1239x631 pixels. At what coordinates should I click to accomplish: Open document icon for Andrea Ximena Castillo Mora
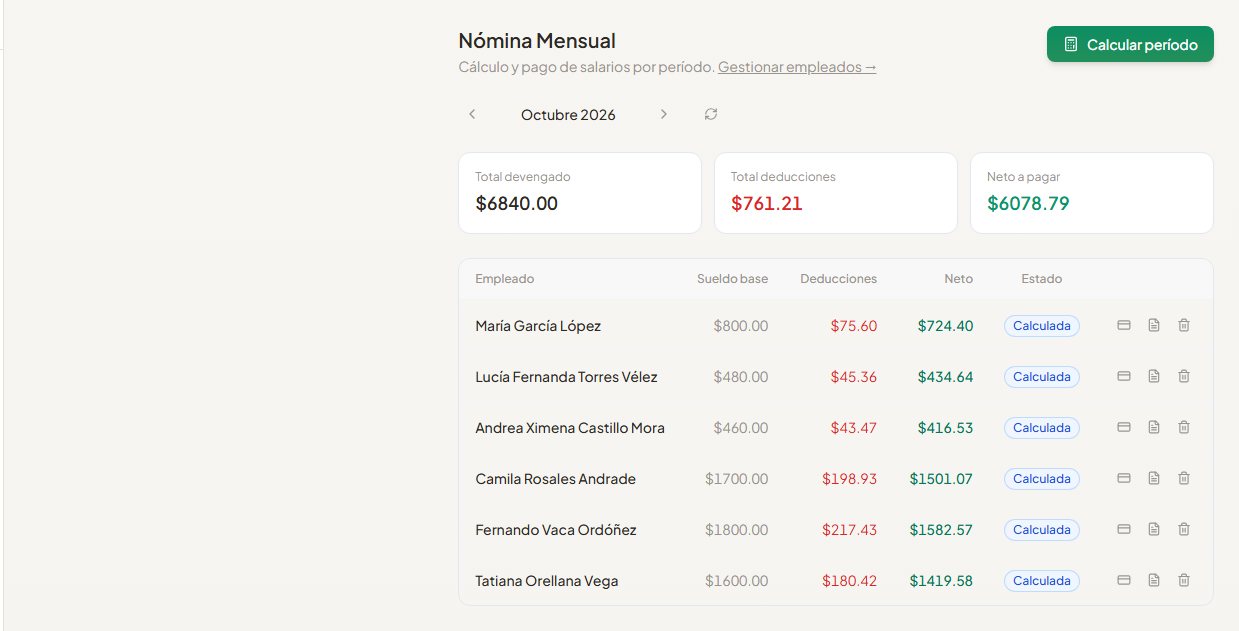1154,427
